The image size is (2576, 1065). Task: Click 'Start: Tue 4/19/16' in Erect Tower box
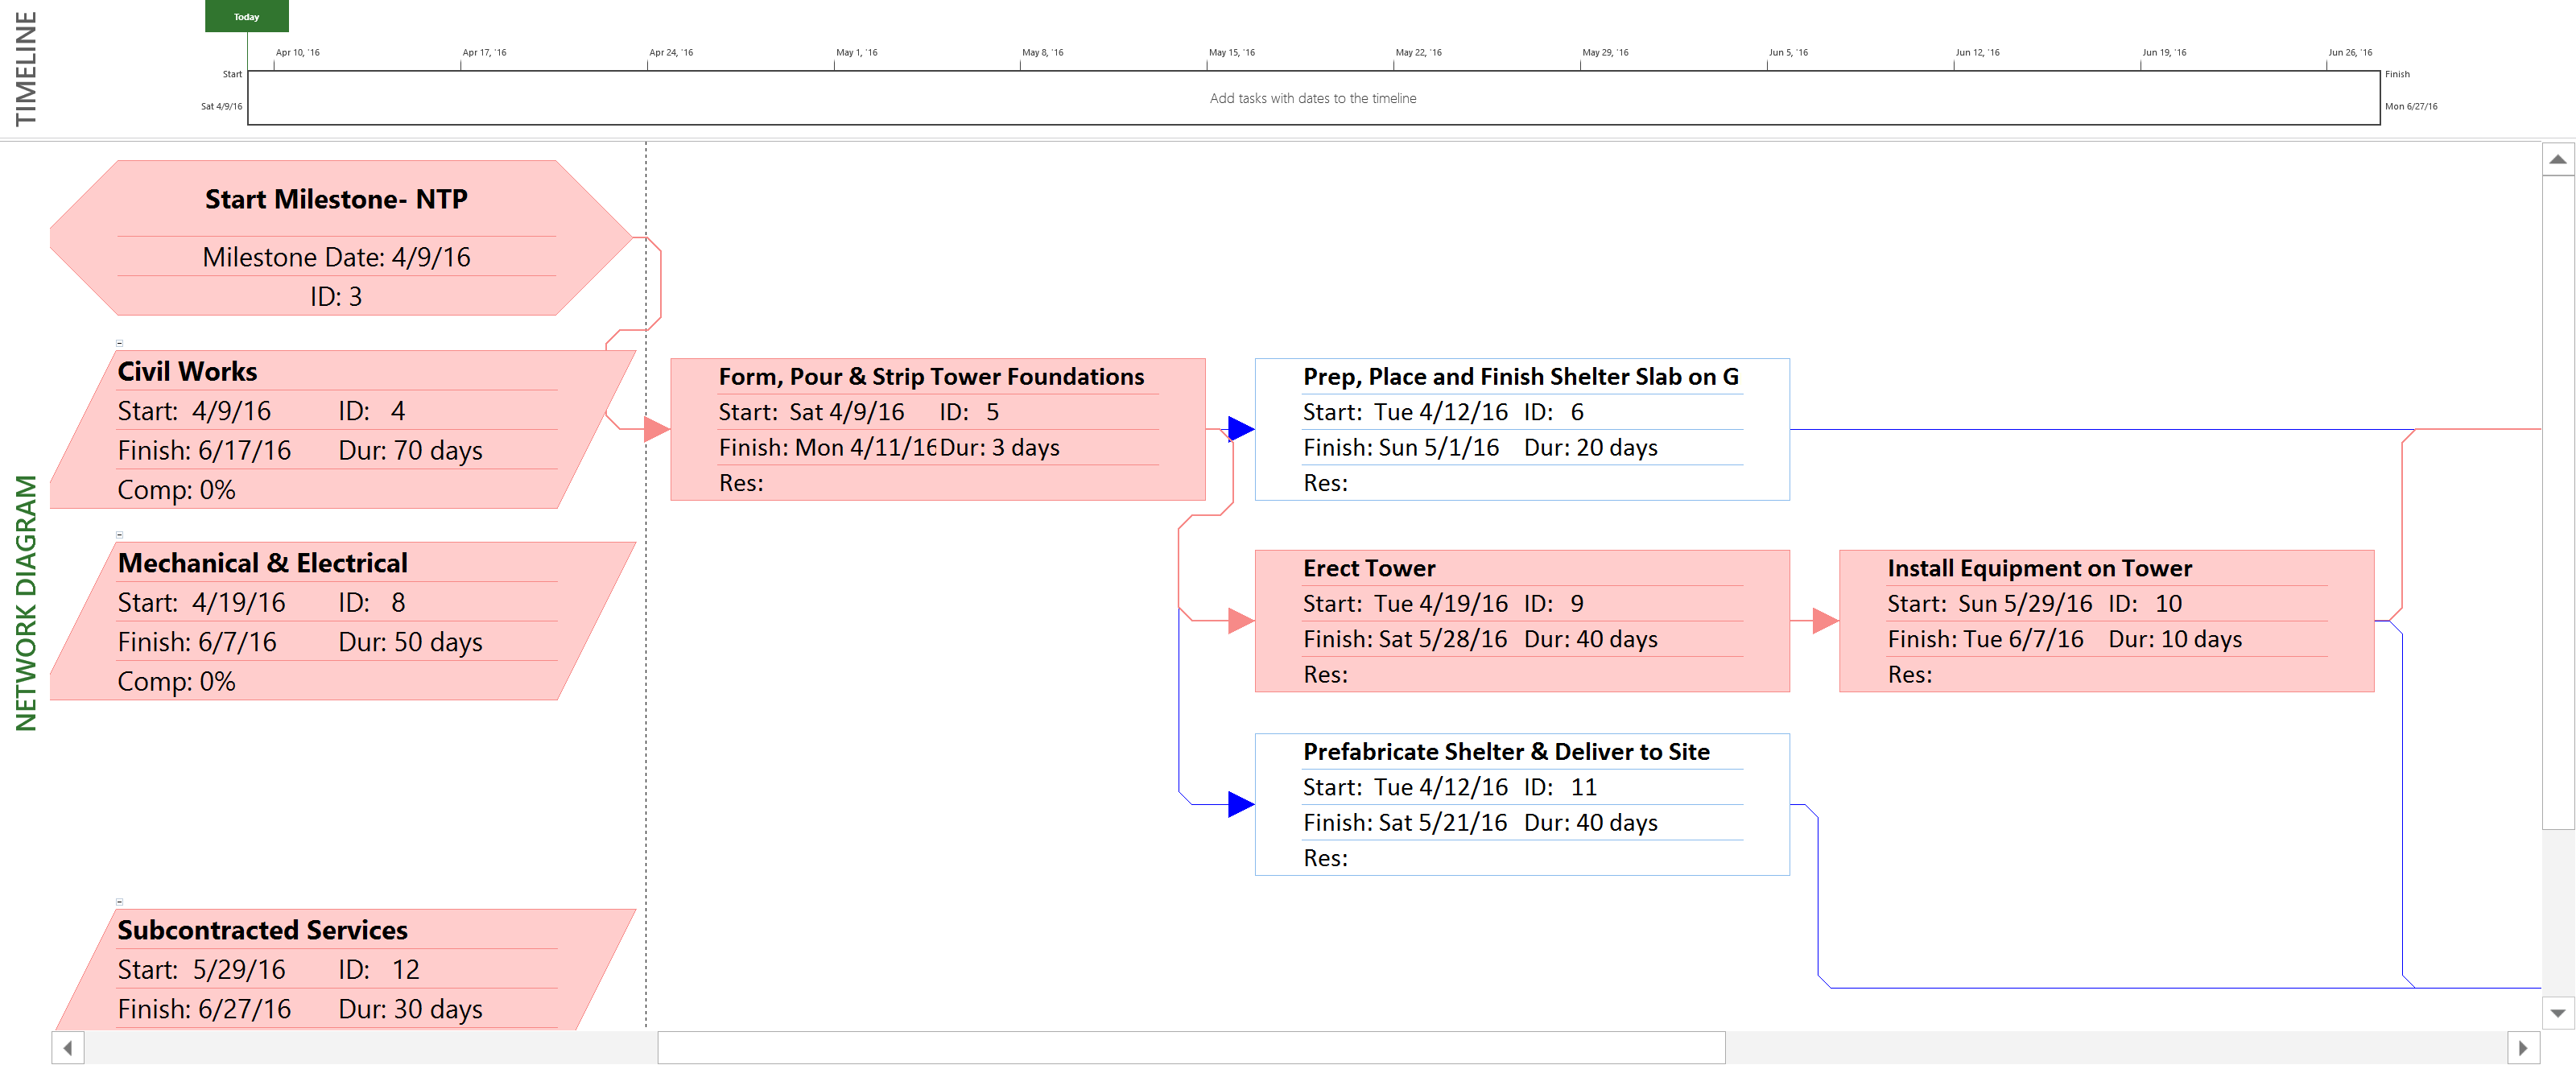pyautogui.click(x=1405, y=603)
